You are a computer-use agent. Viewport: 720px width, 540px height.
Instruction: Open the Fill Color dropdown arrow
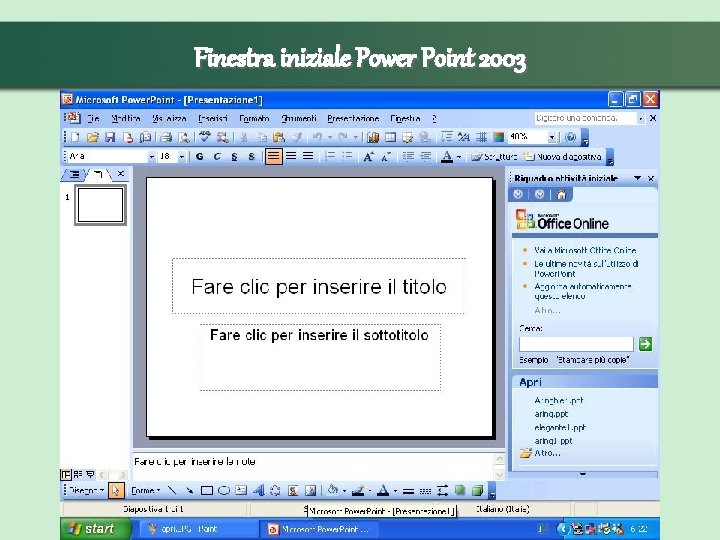344,491
